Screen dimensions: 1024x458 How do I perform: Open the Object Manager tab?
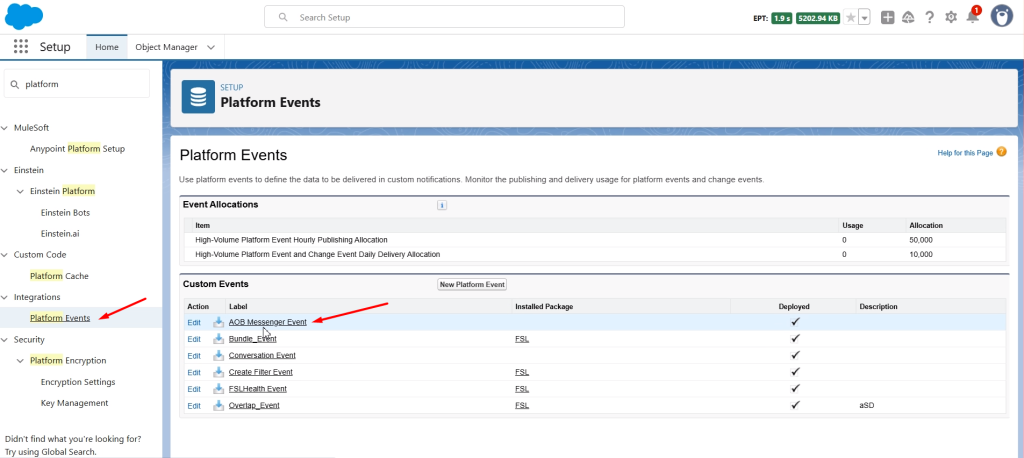click(x=167, y=47)
